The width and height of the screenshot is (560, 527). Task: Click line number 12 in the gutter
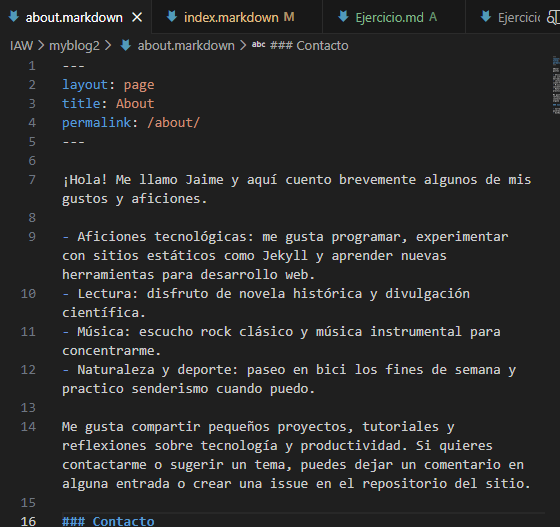(28, 369)
